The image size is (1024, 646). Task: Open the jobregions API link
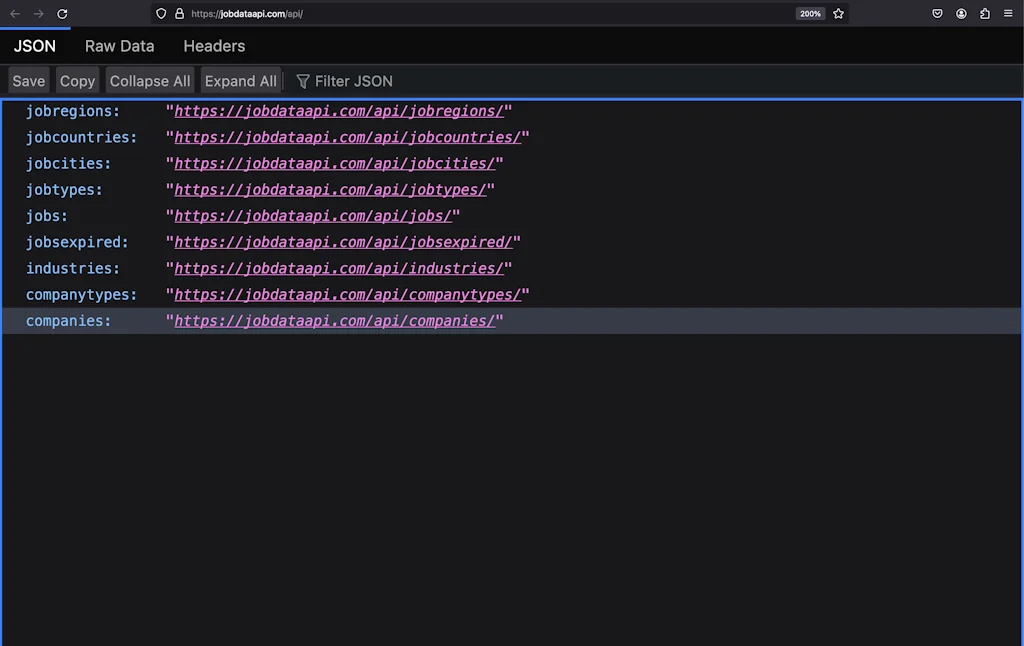(338, 111)
